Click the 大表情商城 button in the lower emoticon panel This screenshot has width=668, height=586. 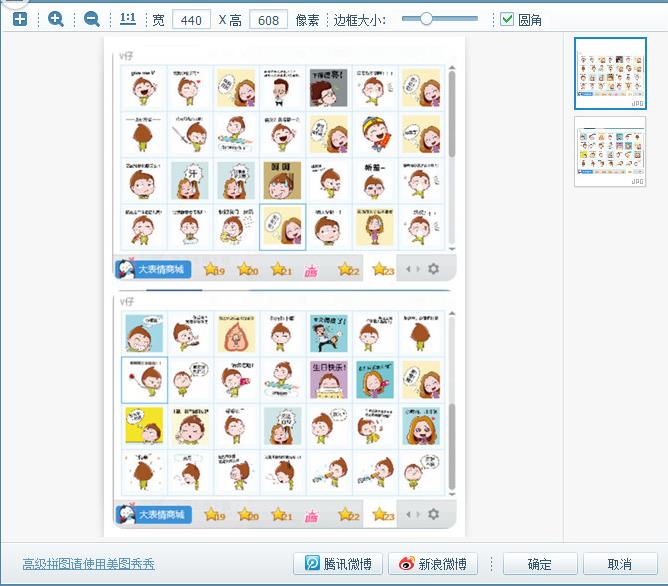153,514
